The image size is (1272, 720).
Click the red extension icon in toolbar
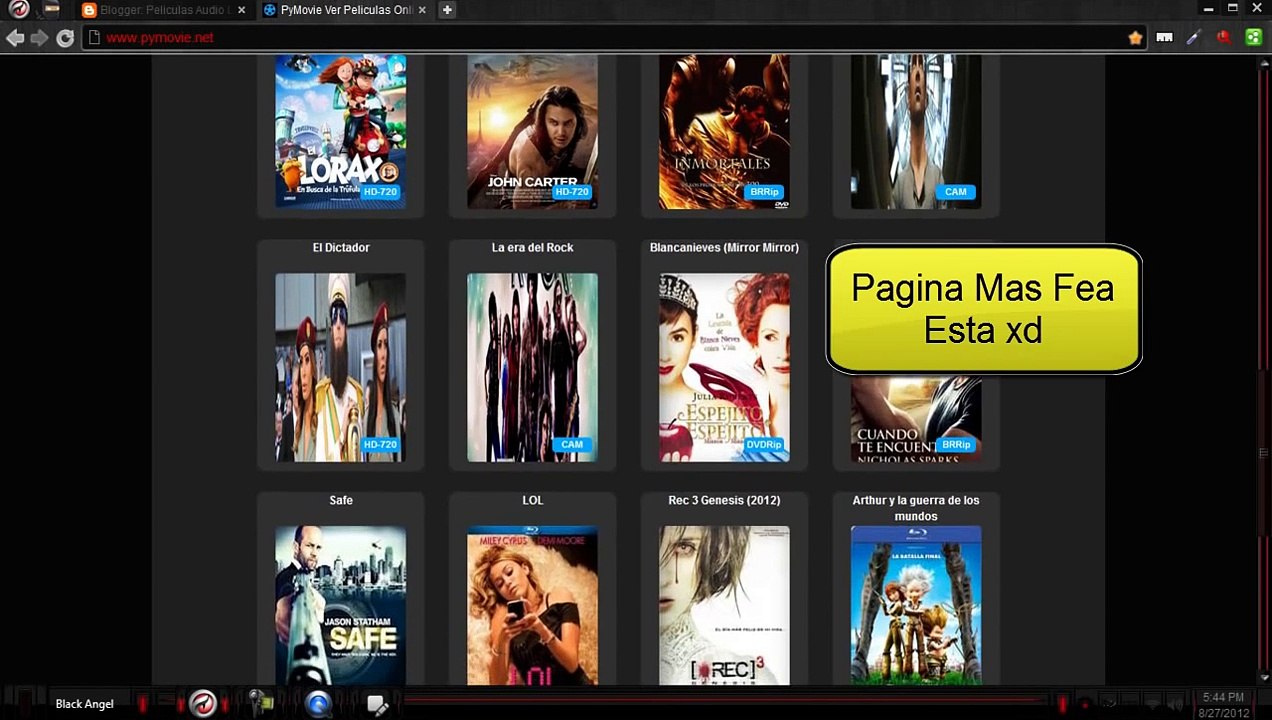1223,38
